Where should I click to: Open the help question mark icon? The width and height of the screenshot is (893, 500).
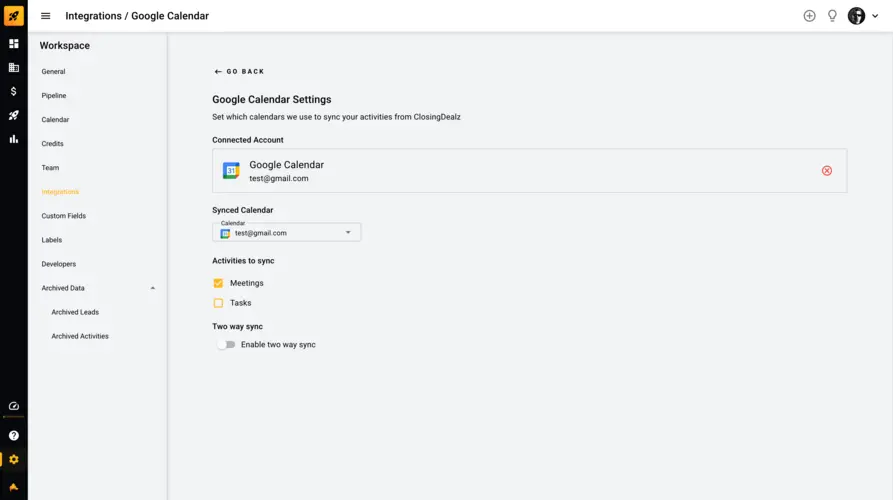point(14,436)
